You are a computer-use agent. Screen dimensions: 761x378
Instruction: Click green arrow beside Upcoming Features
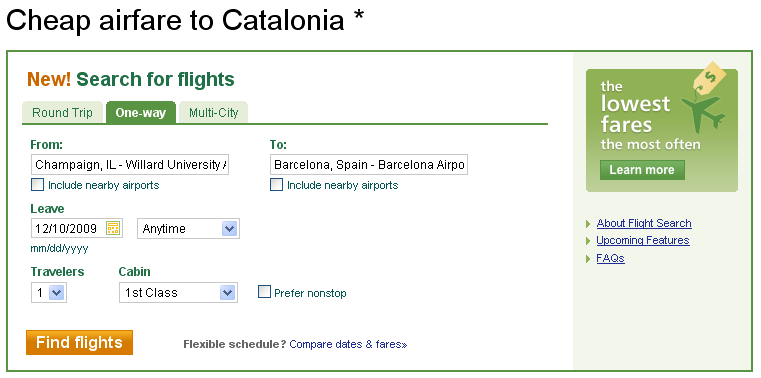coord(588,241)
